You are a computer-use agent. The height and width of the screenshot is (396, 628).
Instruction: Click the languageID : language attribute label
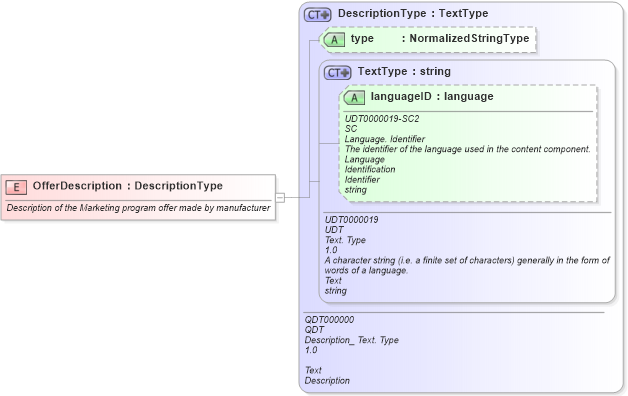[432, 96]
